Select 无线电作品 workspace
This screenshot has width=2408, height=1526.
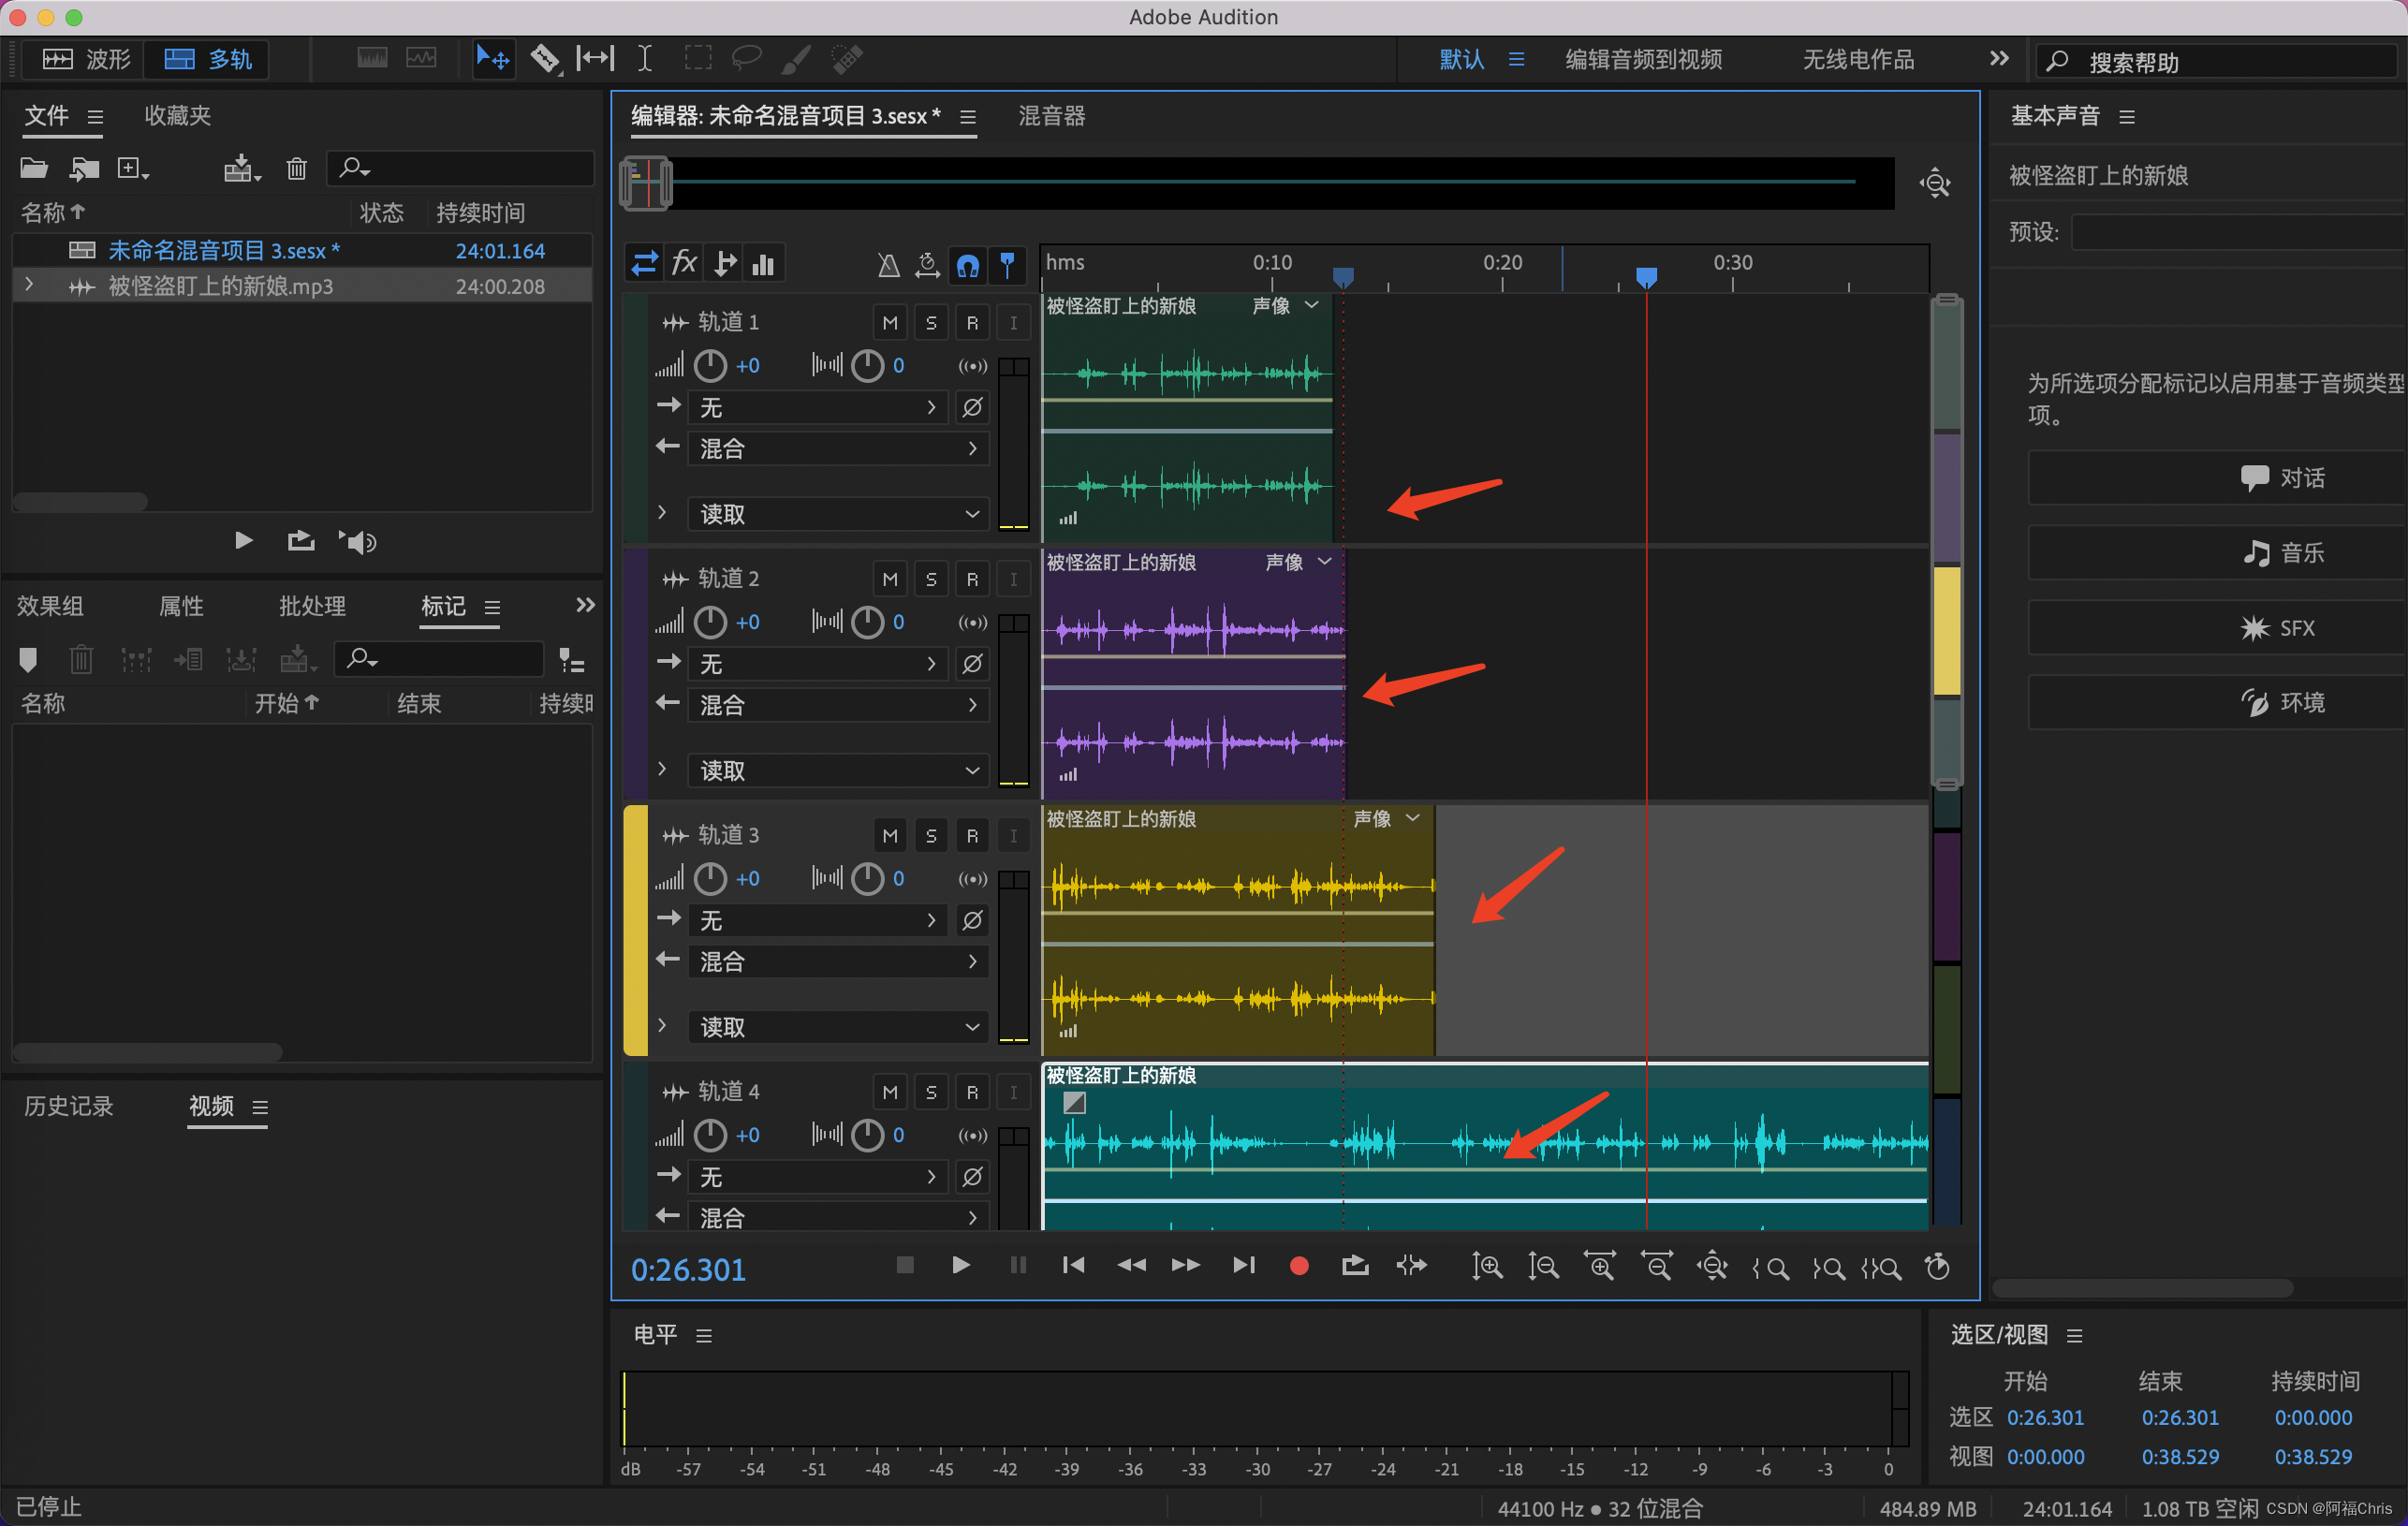click(x=1858, y=59)
